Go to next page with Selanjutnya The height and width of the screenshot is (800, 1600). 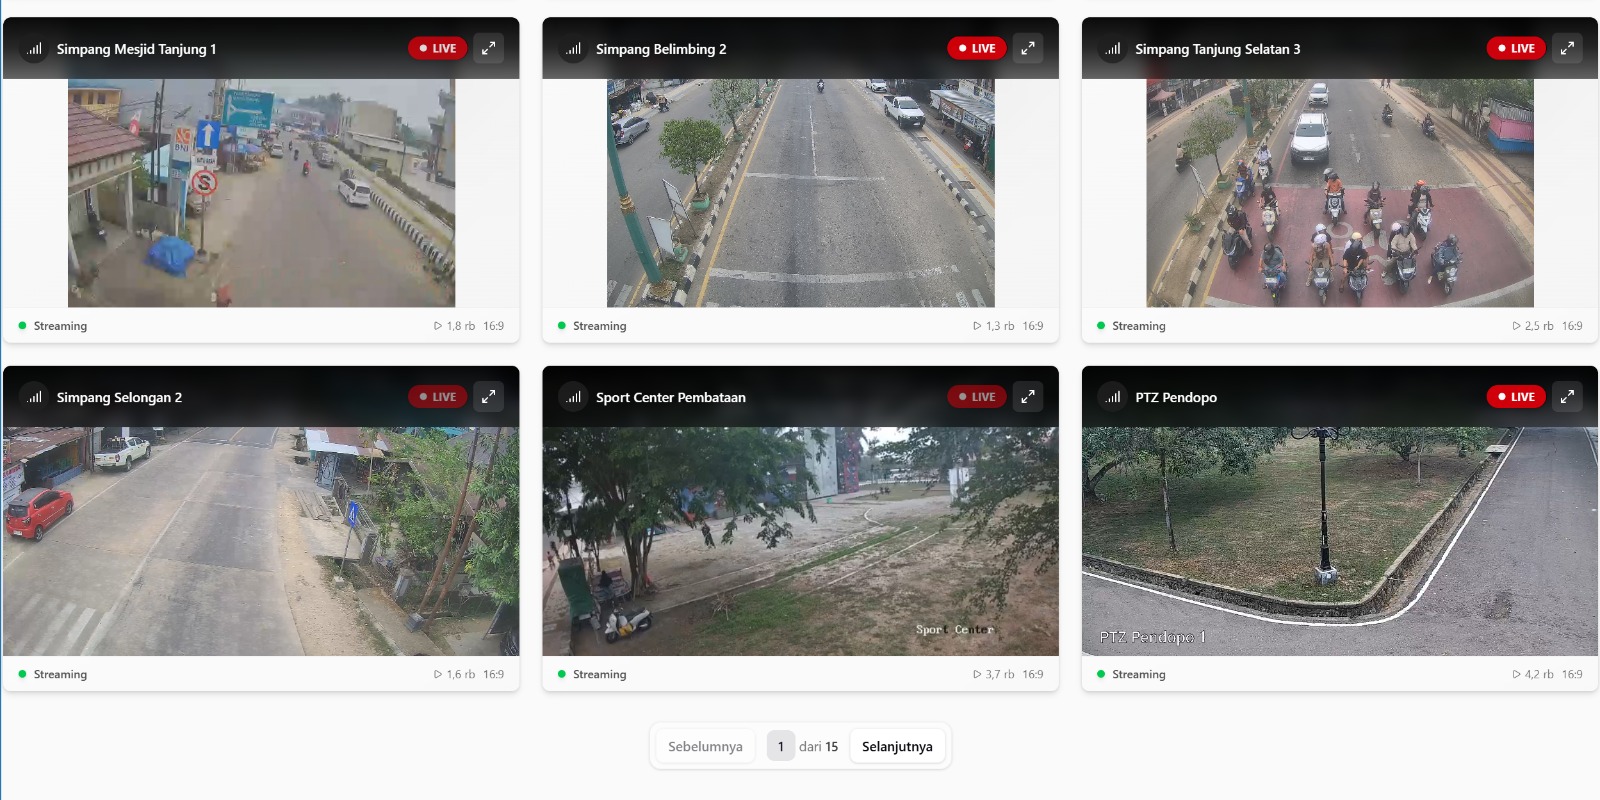[897, 746]
